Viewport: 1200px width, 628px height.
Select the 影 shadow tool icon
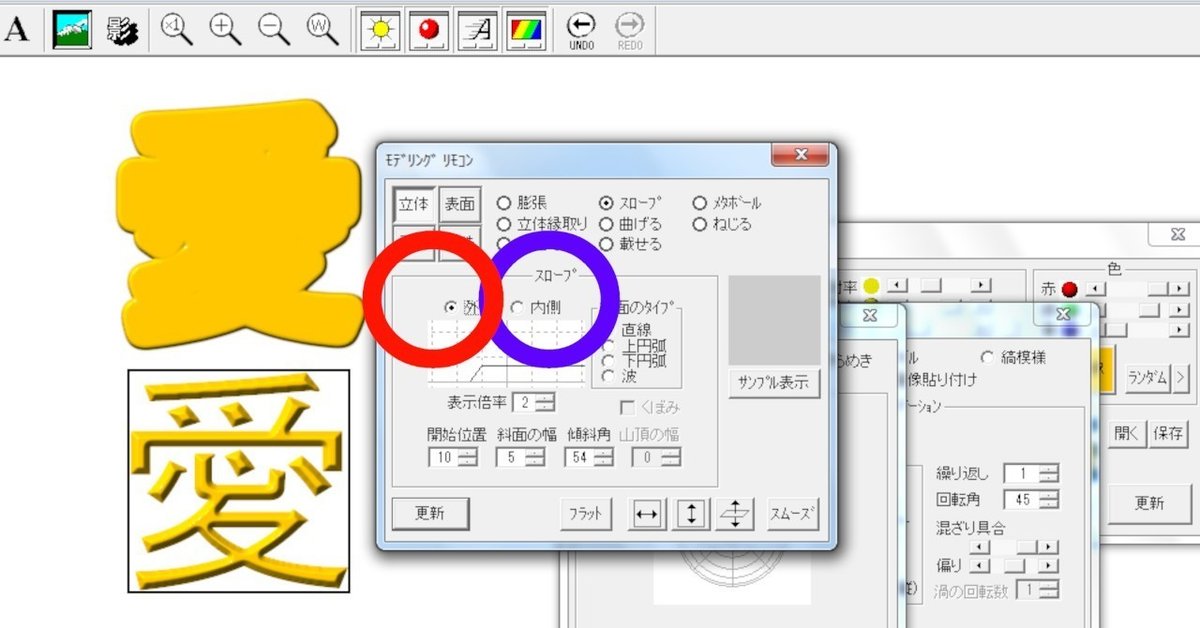pyautogui.click(x=120, y=29)
